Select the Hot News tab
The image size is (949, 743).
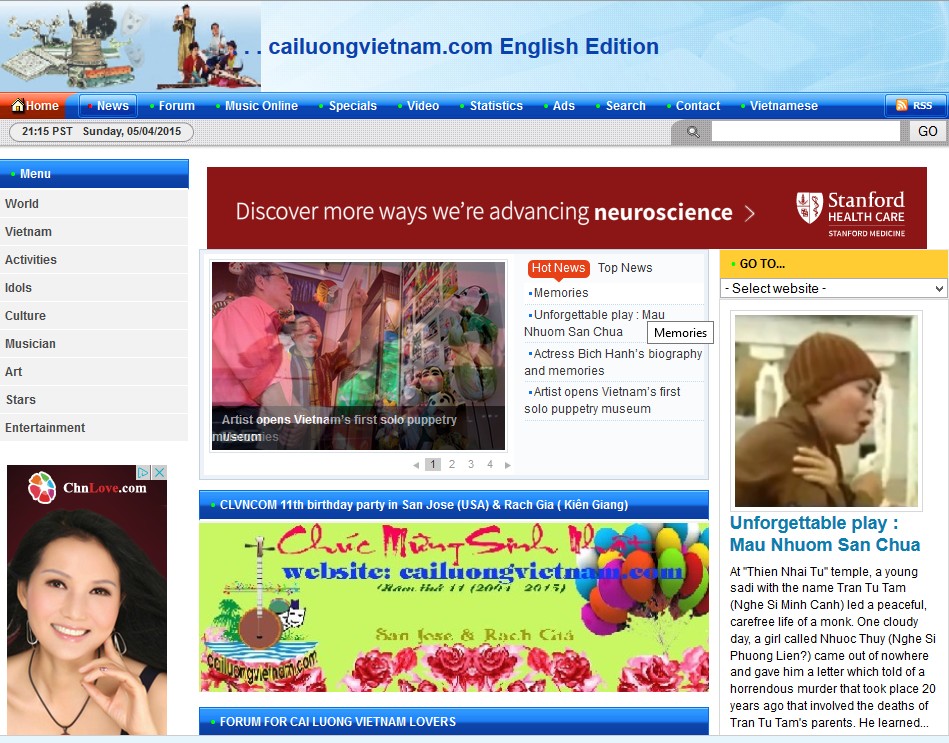click(558, 268)
